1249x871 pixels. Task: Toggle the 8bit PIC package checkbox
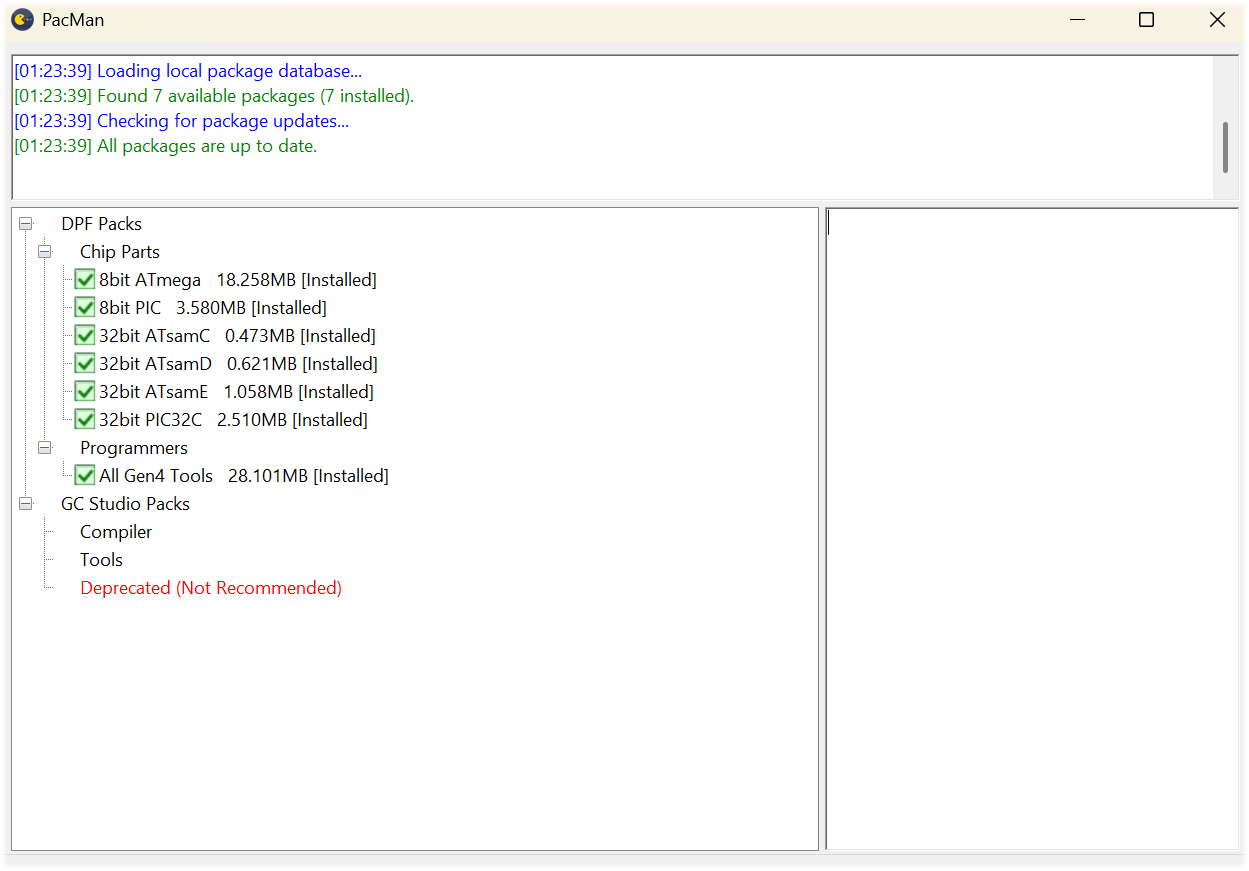click(85, 308)
